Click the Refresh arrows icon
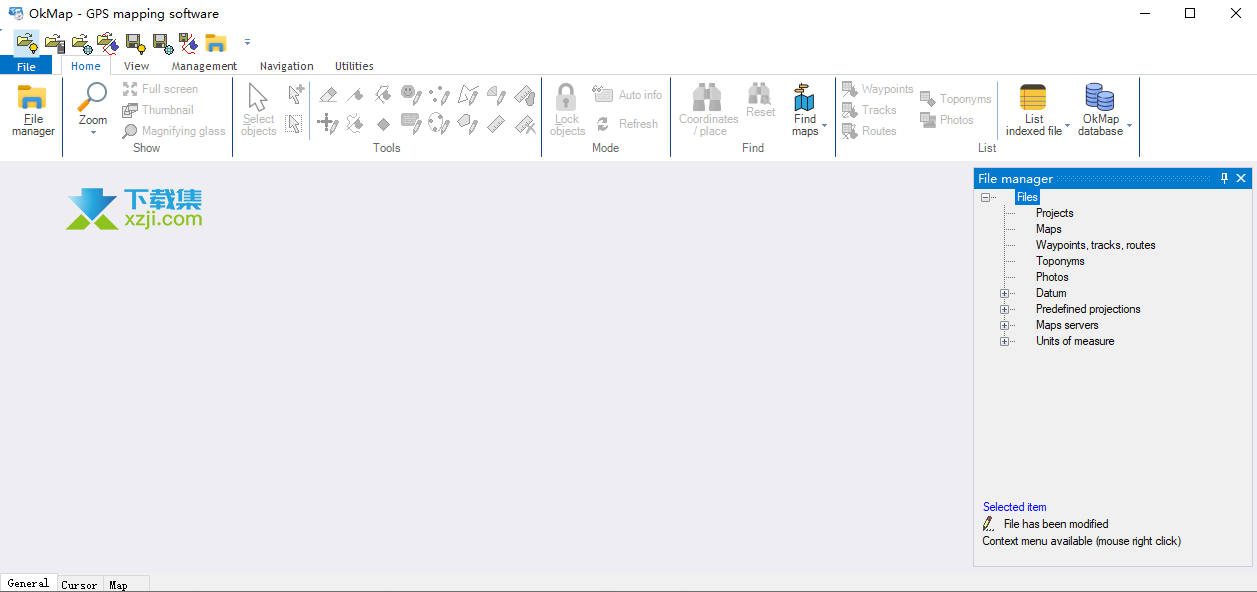This screenshot has height=592, width=1257. tap(602, 124)
